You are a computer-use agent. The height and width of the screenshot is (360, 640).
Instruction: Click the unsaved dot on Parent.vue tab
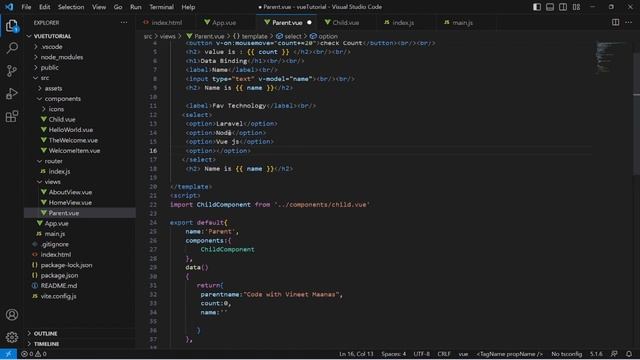point(309,22)
